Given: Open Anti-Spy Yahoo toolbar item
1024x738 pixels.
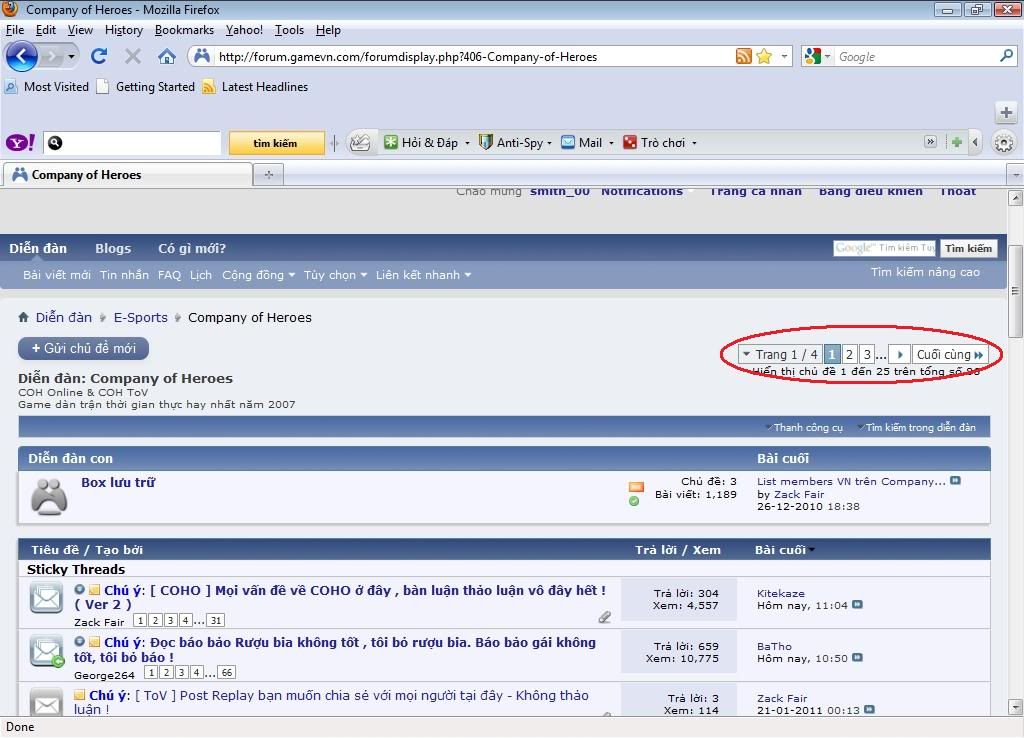Looking at the screenshot, I should point(515,142).
